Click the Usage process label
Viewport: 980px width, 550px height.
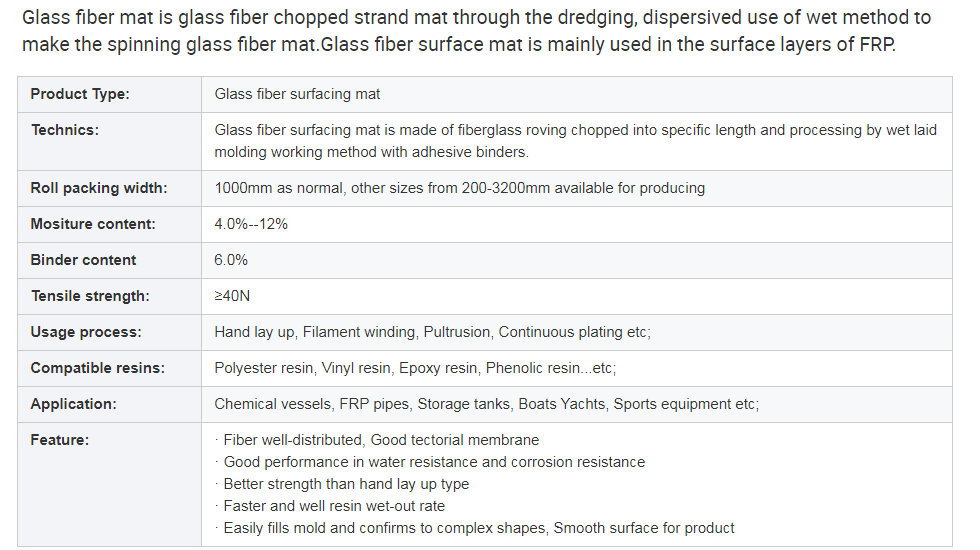[x=86, y=332]
